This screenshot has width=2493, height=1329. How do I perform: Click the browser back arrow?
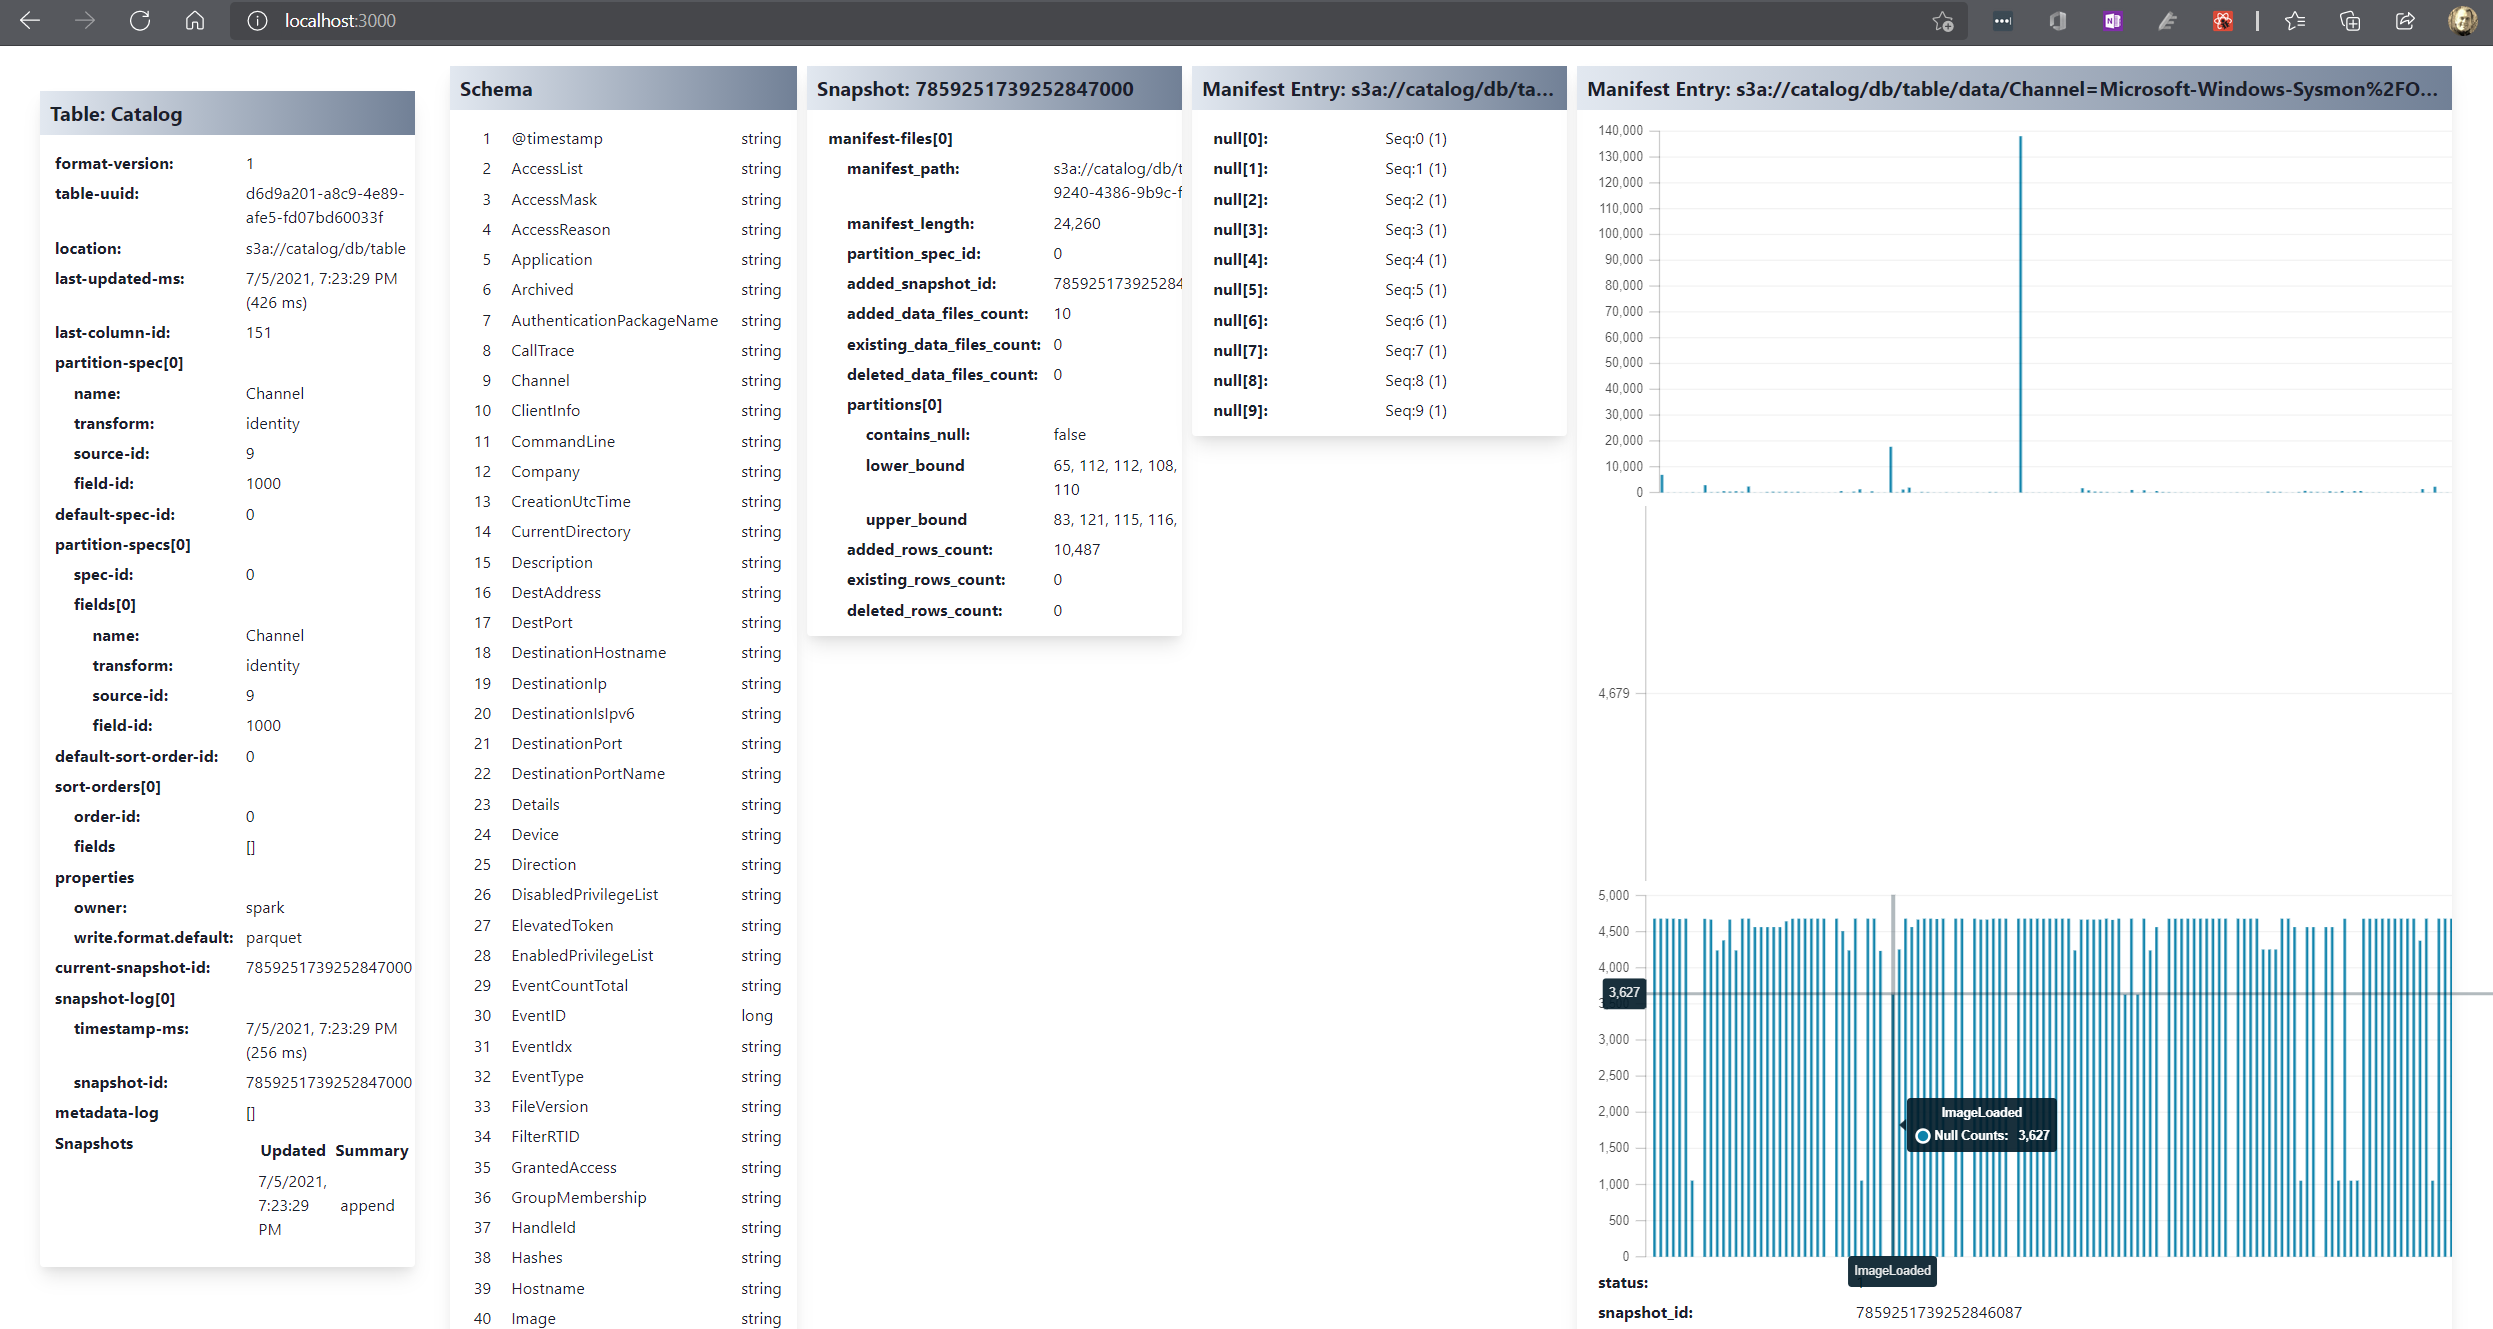click(30, 21)
